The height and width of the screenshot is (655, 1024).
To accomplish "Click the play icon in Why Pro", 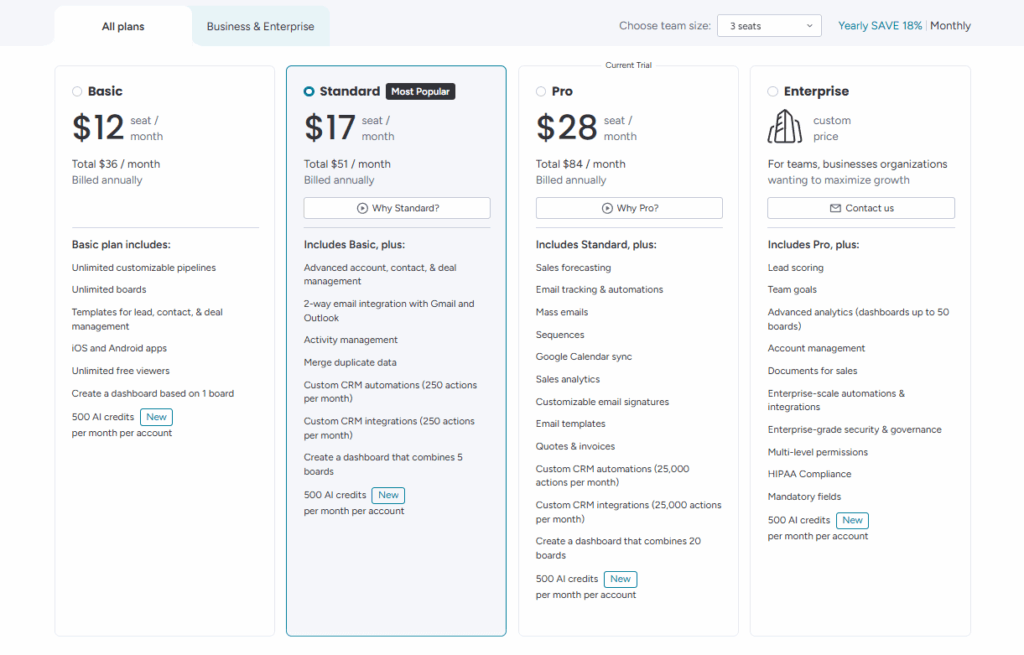I will pos(607,208).
